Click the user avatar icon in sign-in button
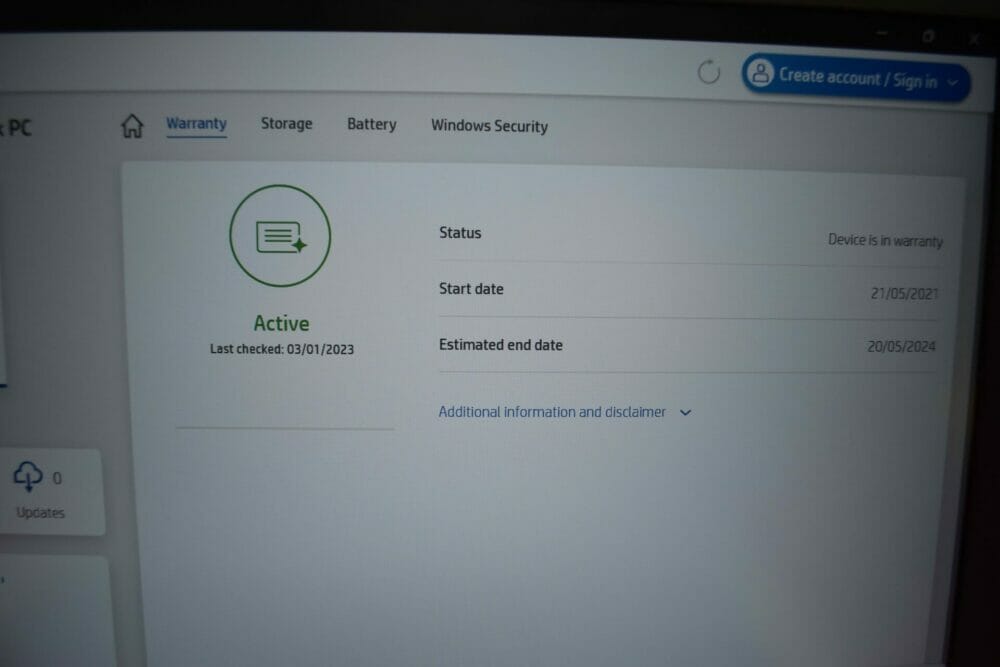1000x667 pixels. click(760, 73)
